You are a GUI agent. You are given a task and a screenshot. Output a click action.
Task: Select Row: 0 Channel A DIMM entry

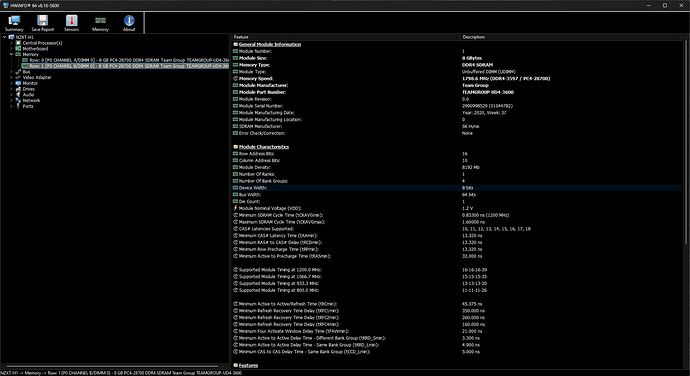[125, 60]
